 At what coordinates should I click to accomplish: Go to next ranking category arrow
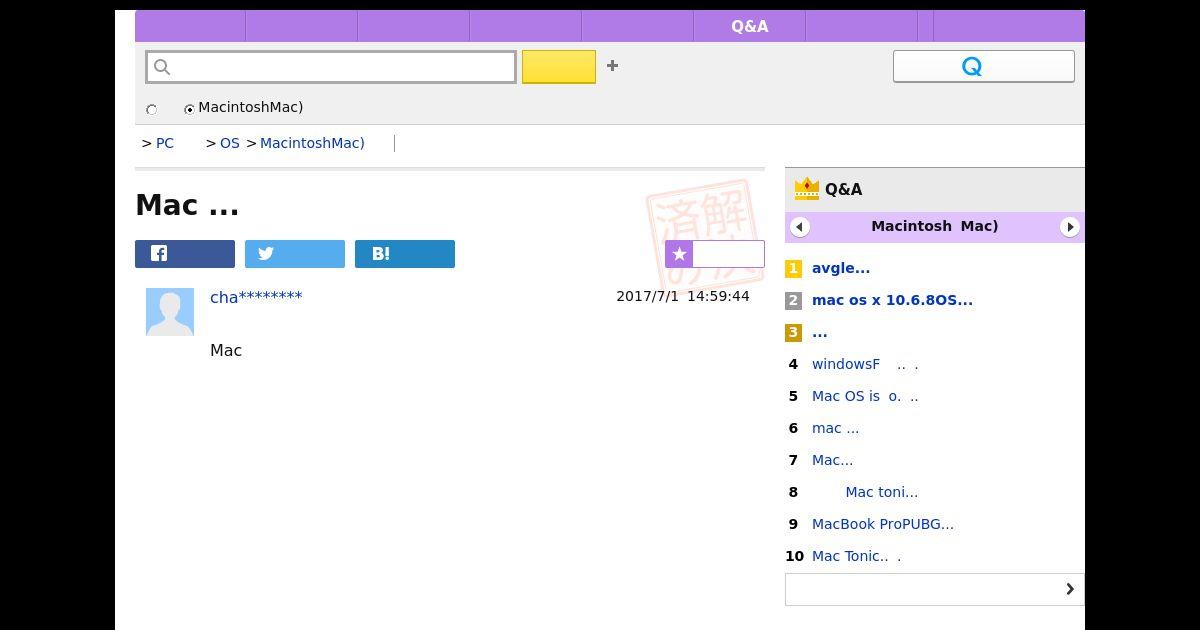1070,227
